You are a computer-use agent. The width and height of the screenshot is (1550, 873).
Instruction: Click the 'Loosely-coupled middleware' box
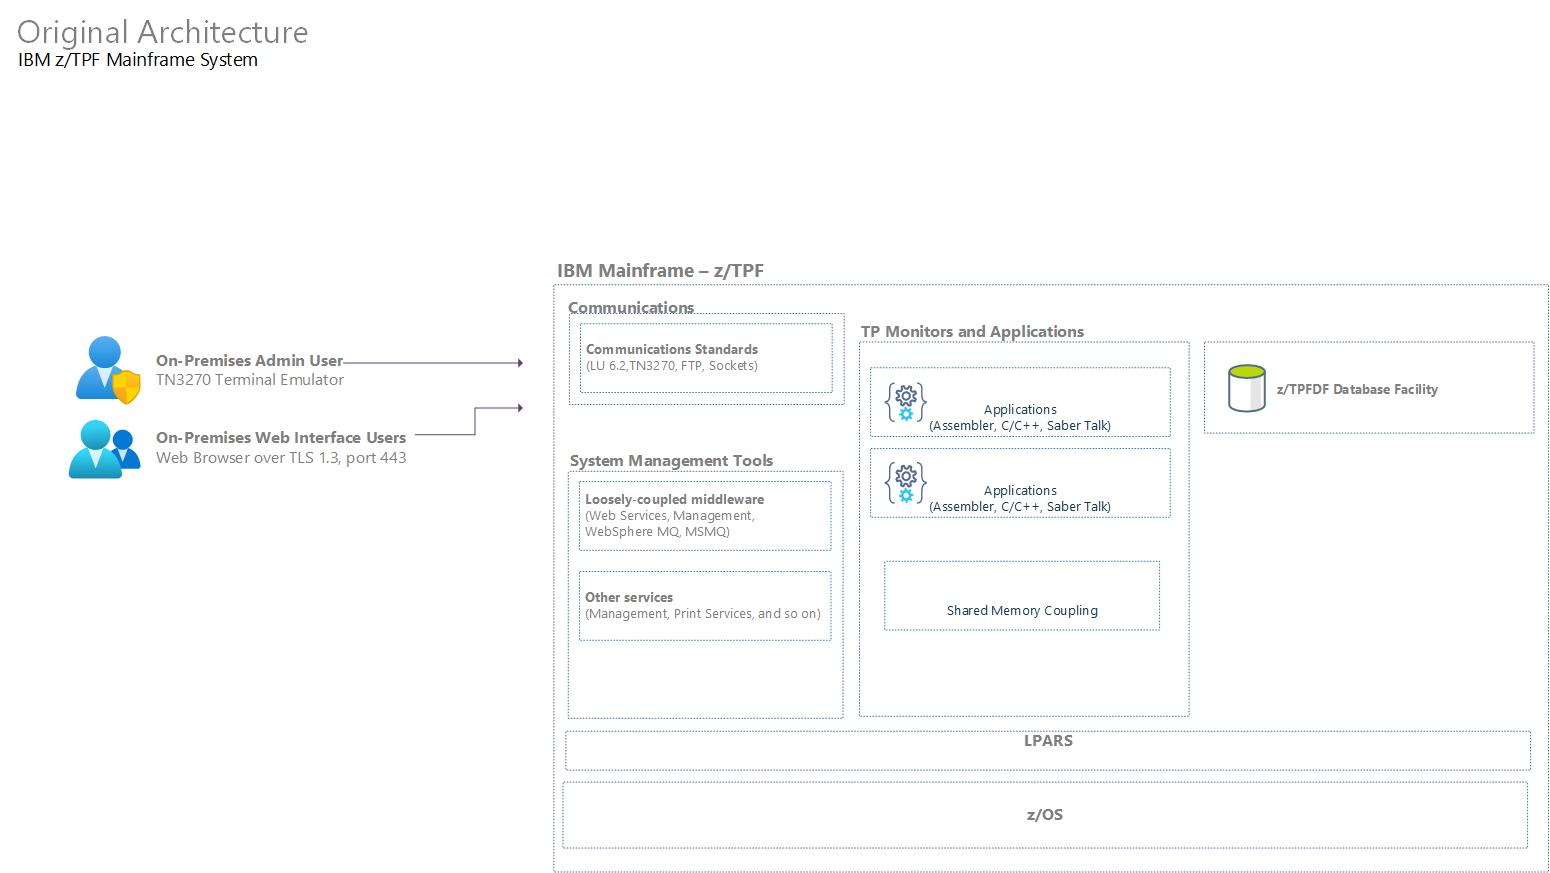pos(705,516)
